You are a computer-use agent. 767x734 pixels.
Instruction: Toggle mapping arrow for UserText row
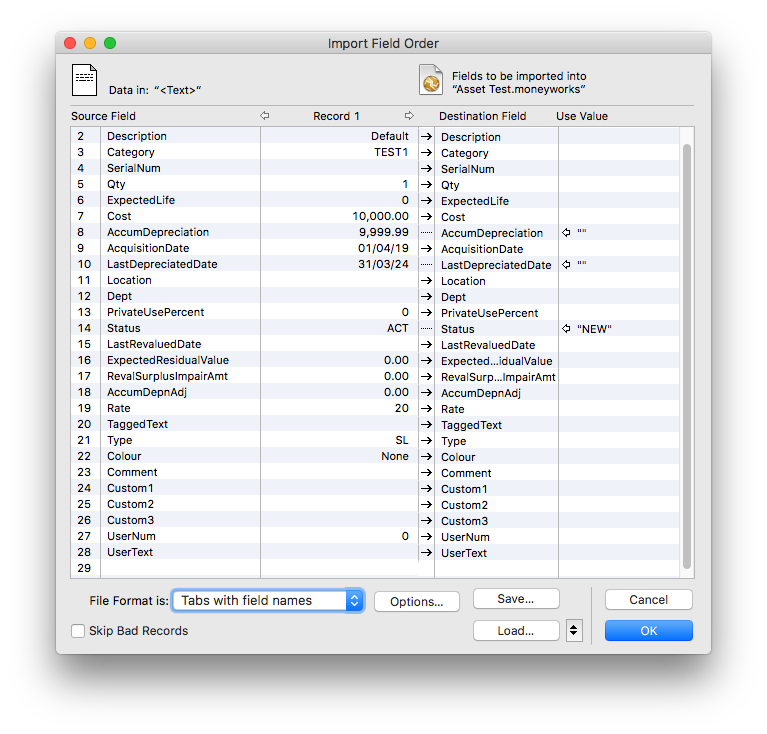427,553
